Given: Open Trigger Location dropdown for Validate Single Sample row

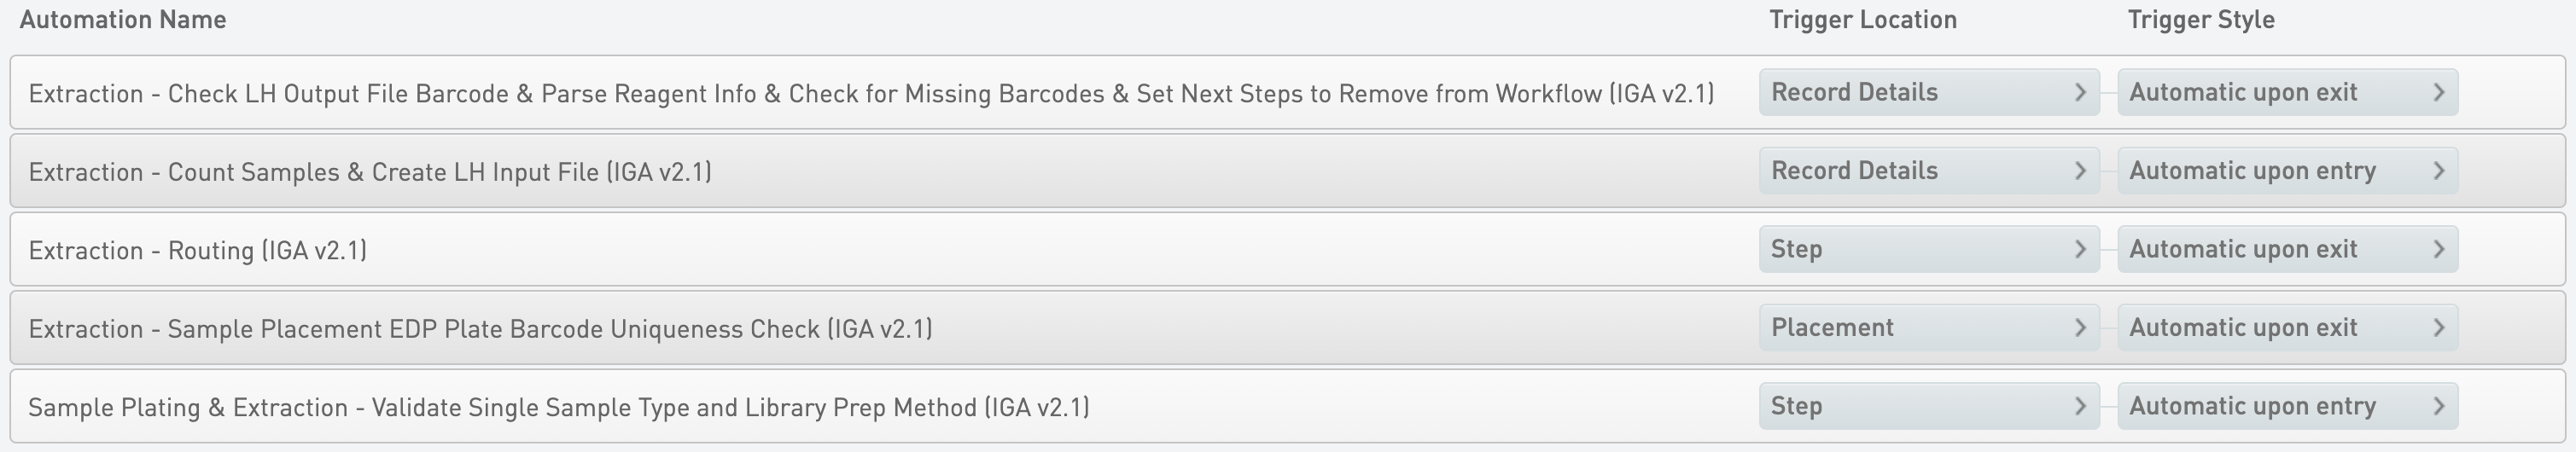Looking at the screenshot, I should tap(1928, 406).
